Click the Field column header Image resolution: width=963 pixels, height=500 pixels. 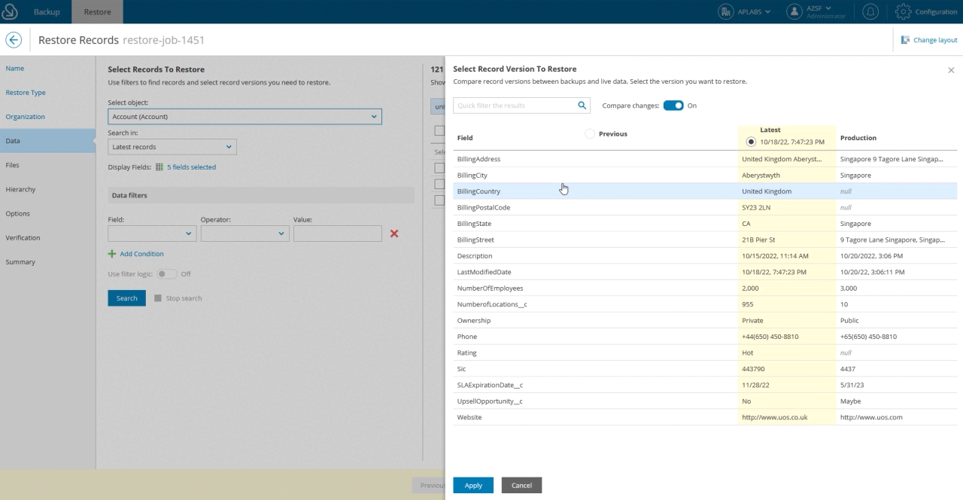(x=465, y=138)
